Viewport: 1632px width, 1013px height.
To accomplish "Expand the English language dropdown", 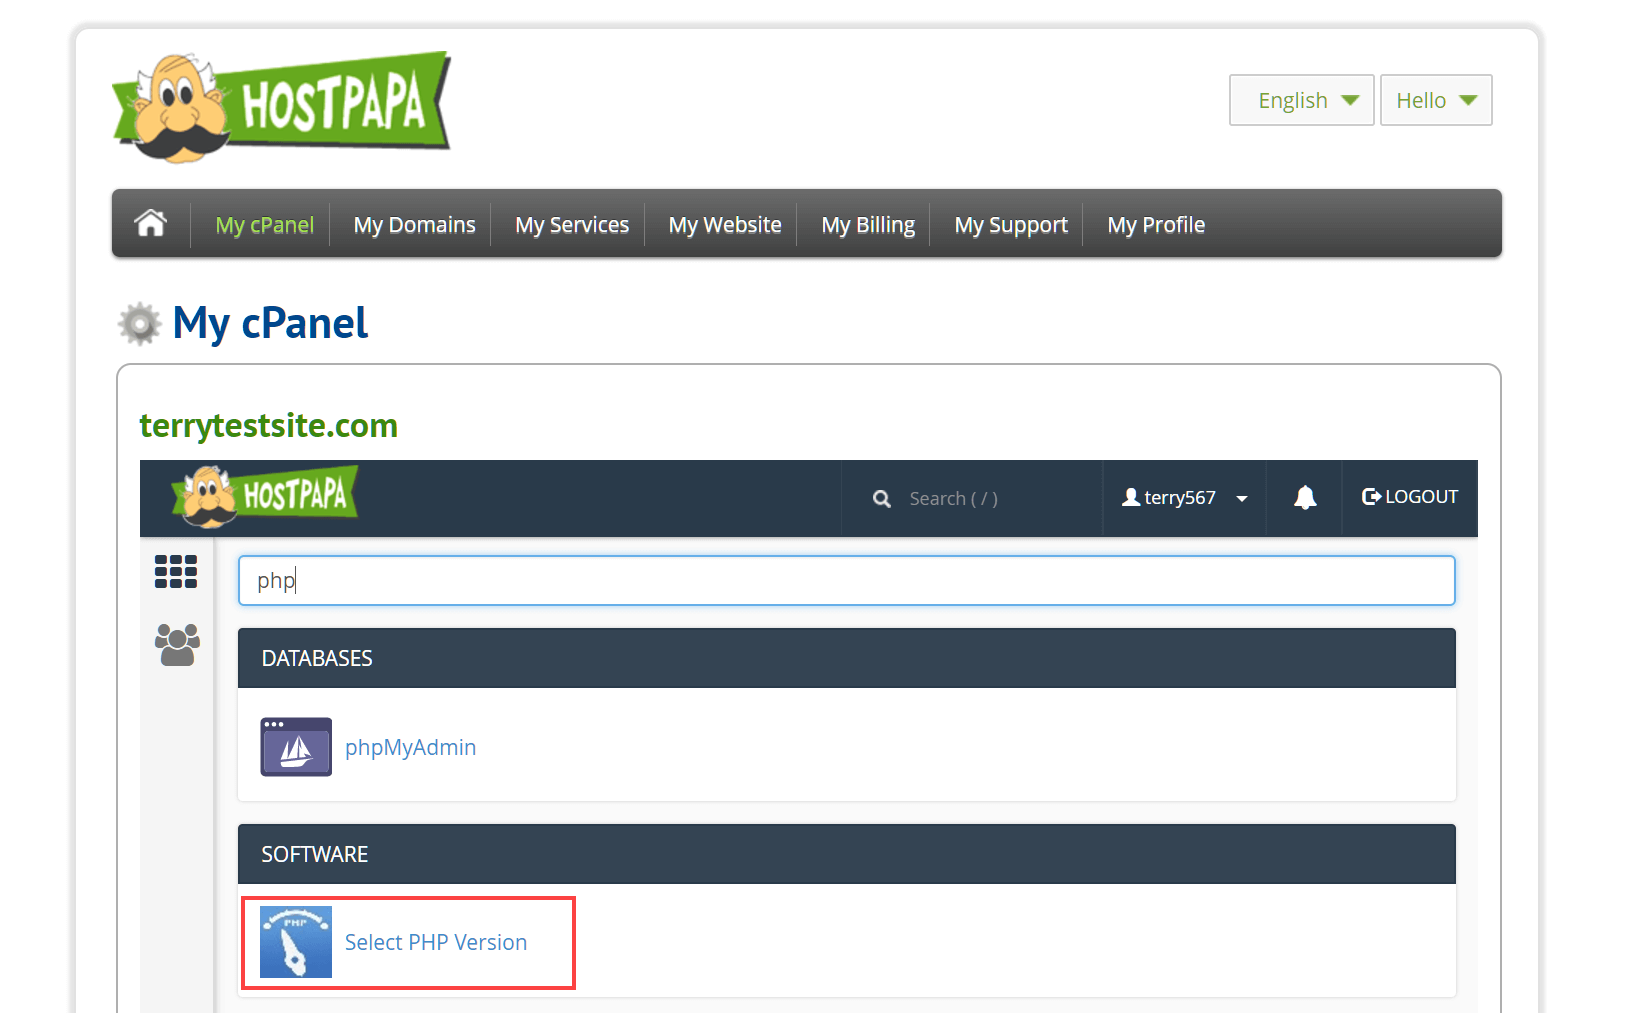I will click(x=1302, y=100).
